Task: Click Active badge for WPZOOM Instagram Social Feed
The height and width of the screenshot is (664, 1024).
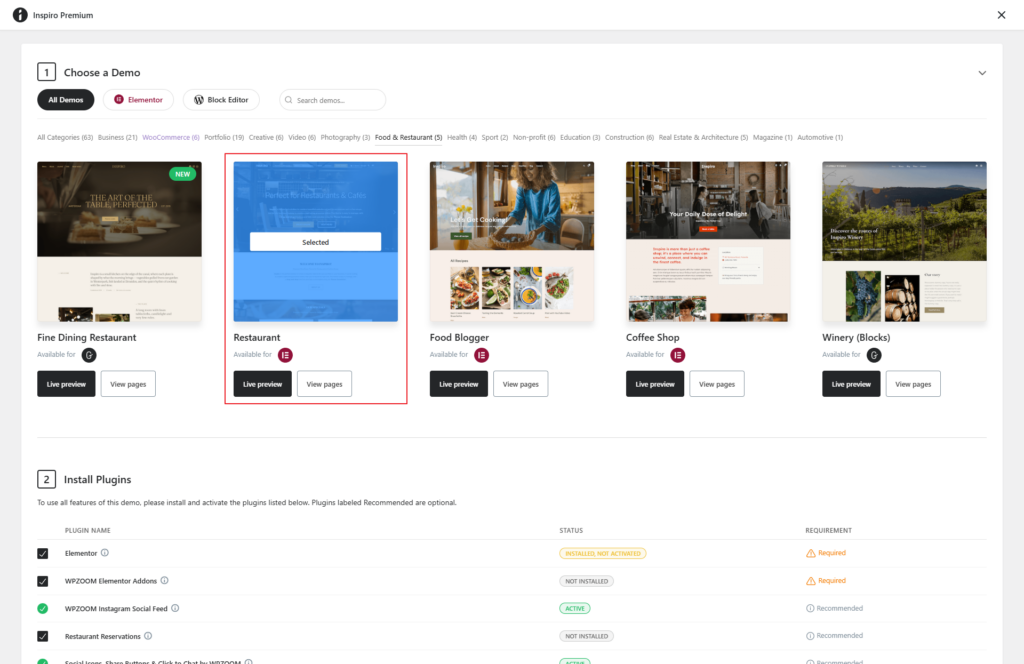Action: 575,609
